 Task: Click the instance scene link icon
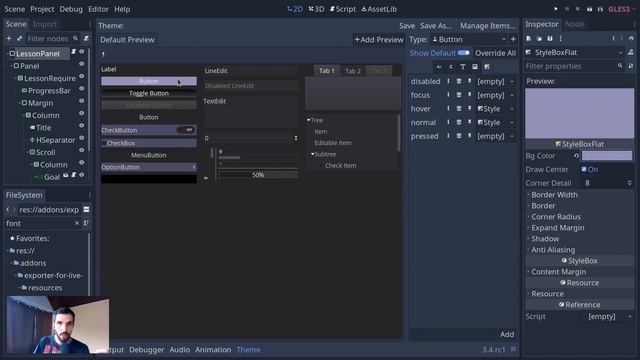(x=19, y=39)
